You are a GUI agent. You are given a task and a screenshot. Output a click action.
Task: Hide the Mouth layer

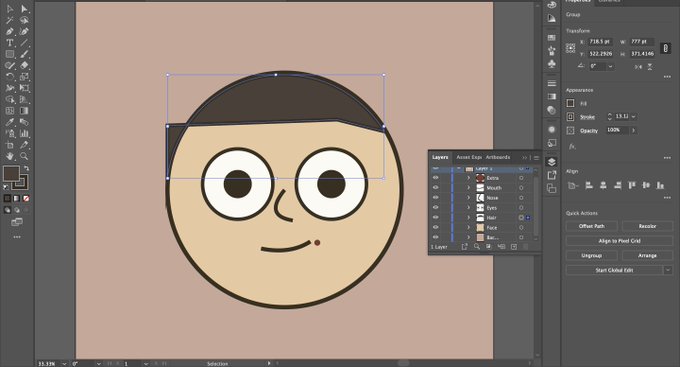pyautogui.click(x=435, y=188)
